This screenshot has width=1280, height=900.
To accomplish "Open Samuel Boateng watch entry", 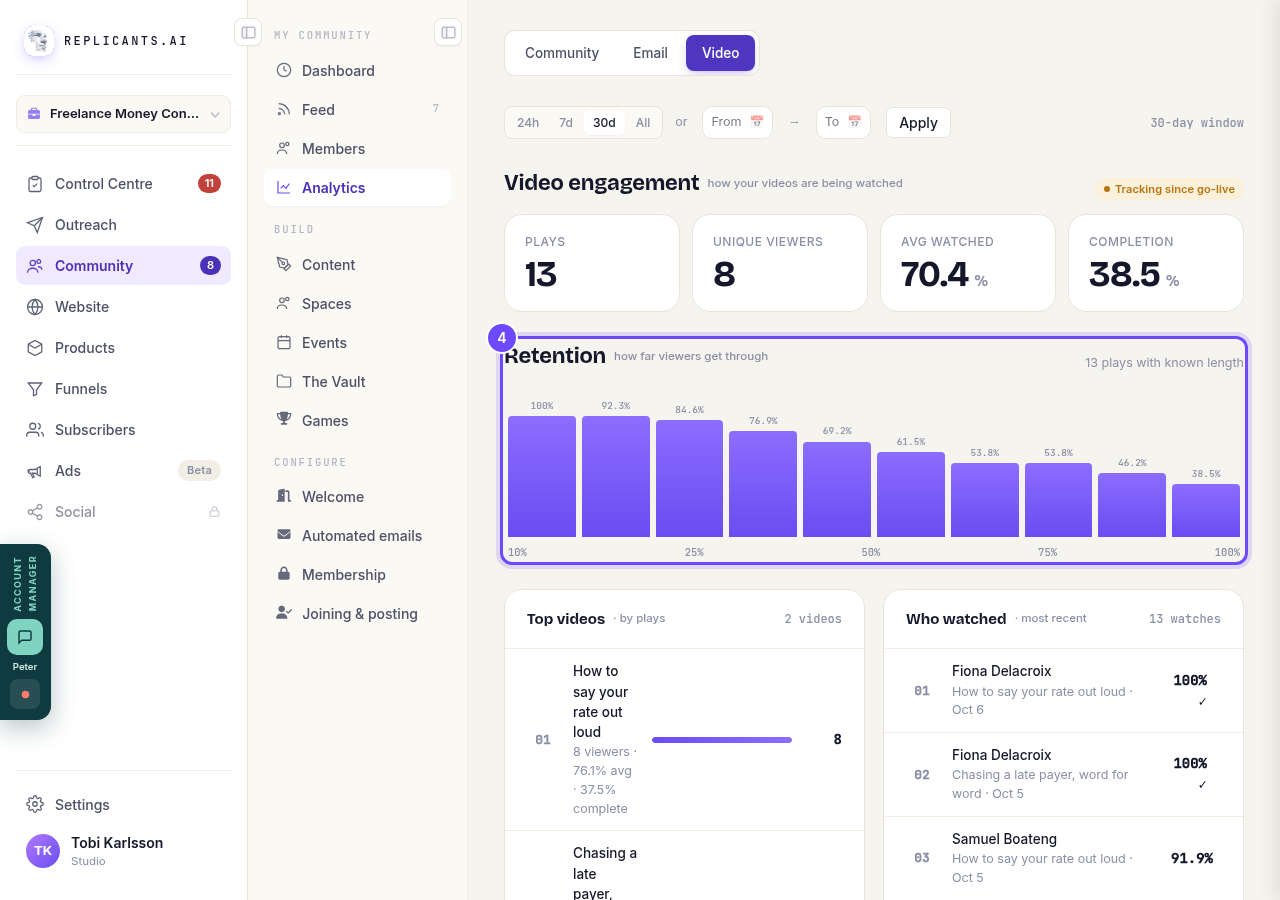I will 1063,858.
